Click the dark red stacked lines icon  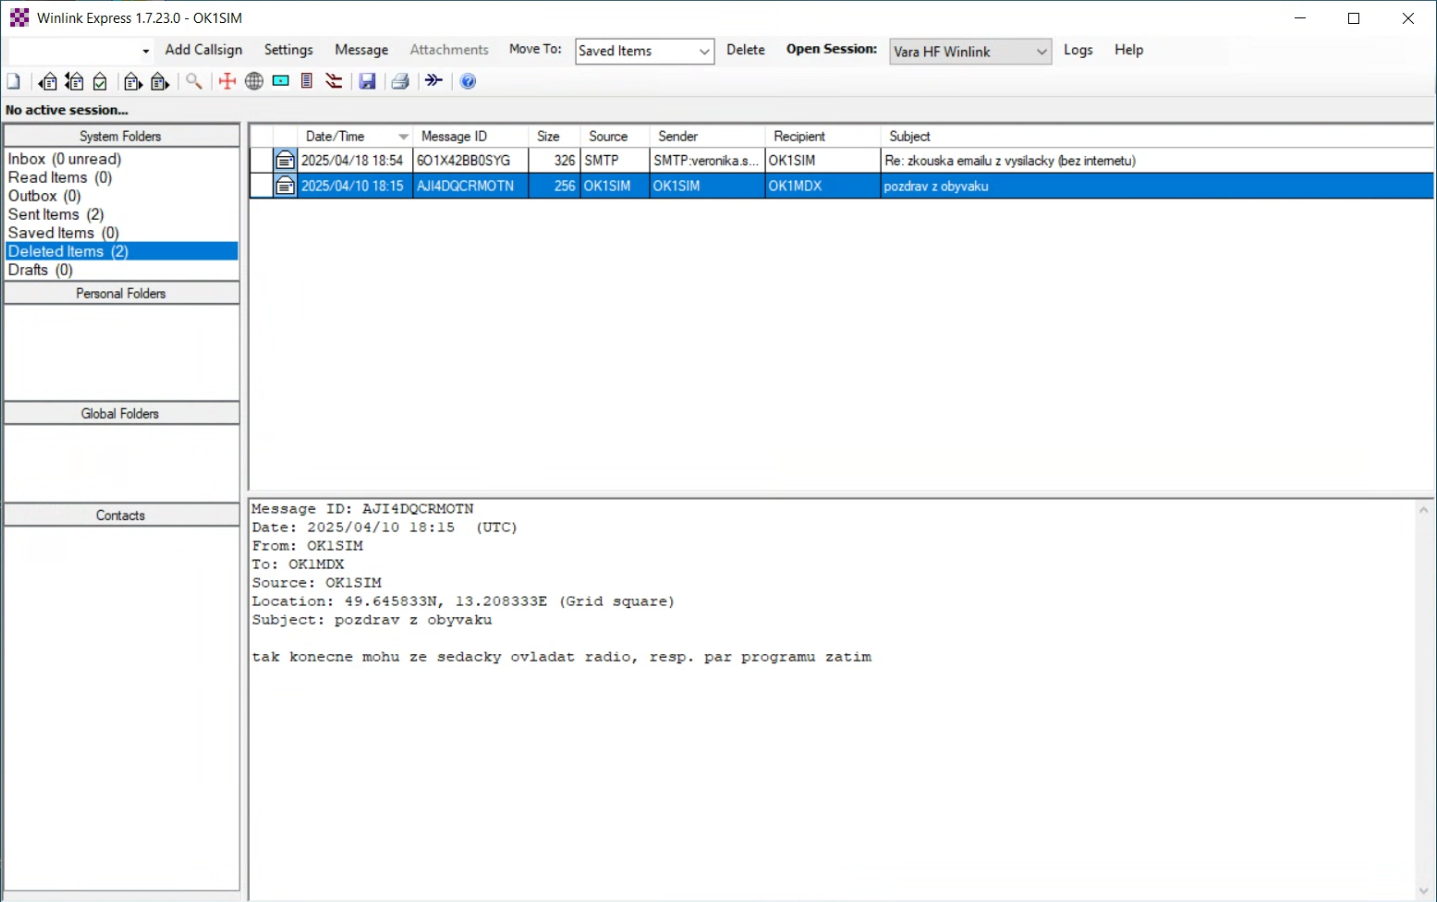334,82
